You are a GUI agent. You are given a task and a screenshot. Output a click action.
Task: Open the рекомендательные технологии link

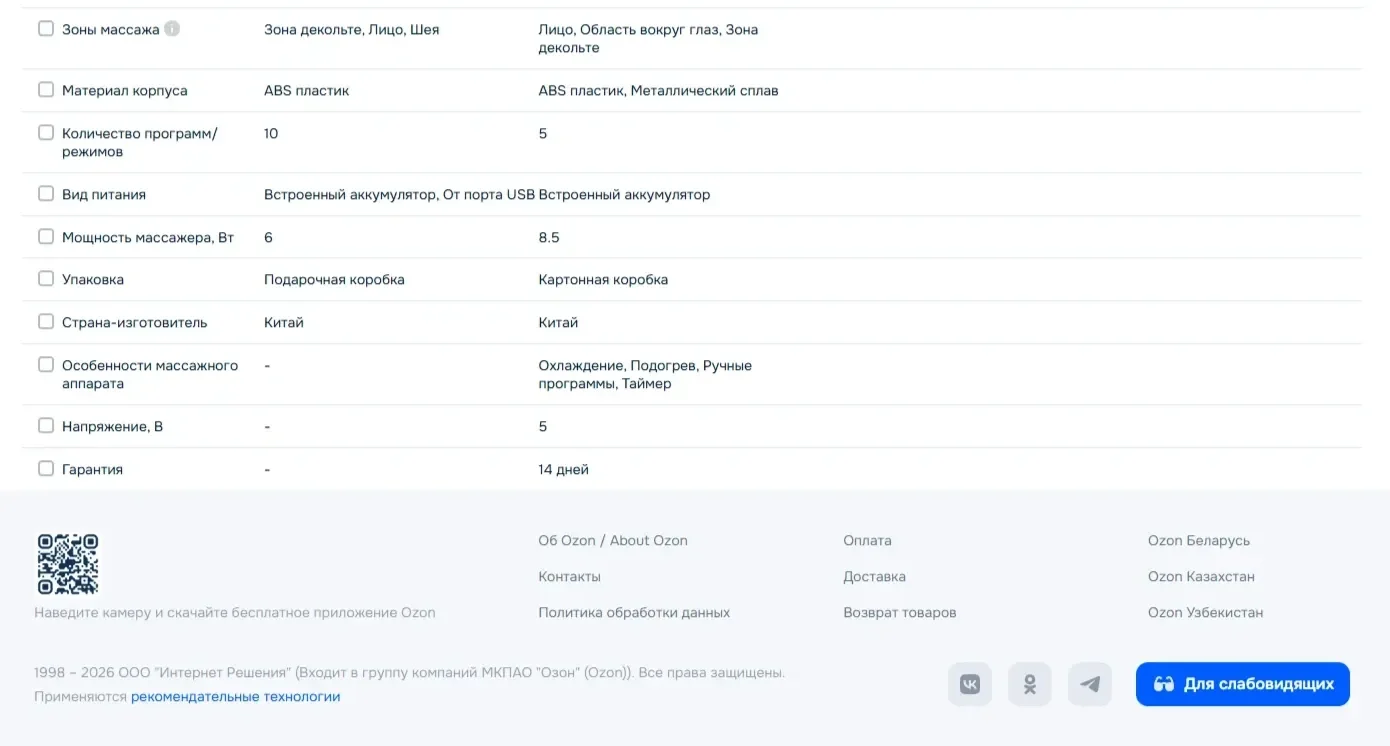236,696
